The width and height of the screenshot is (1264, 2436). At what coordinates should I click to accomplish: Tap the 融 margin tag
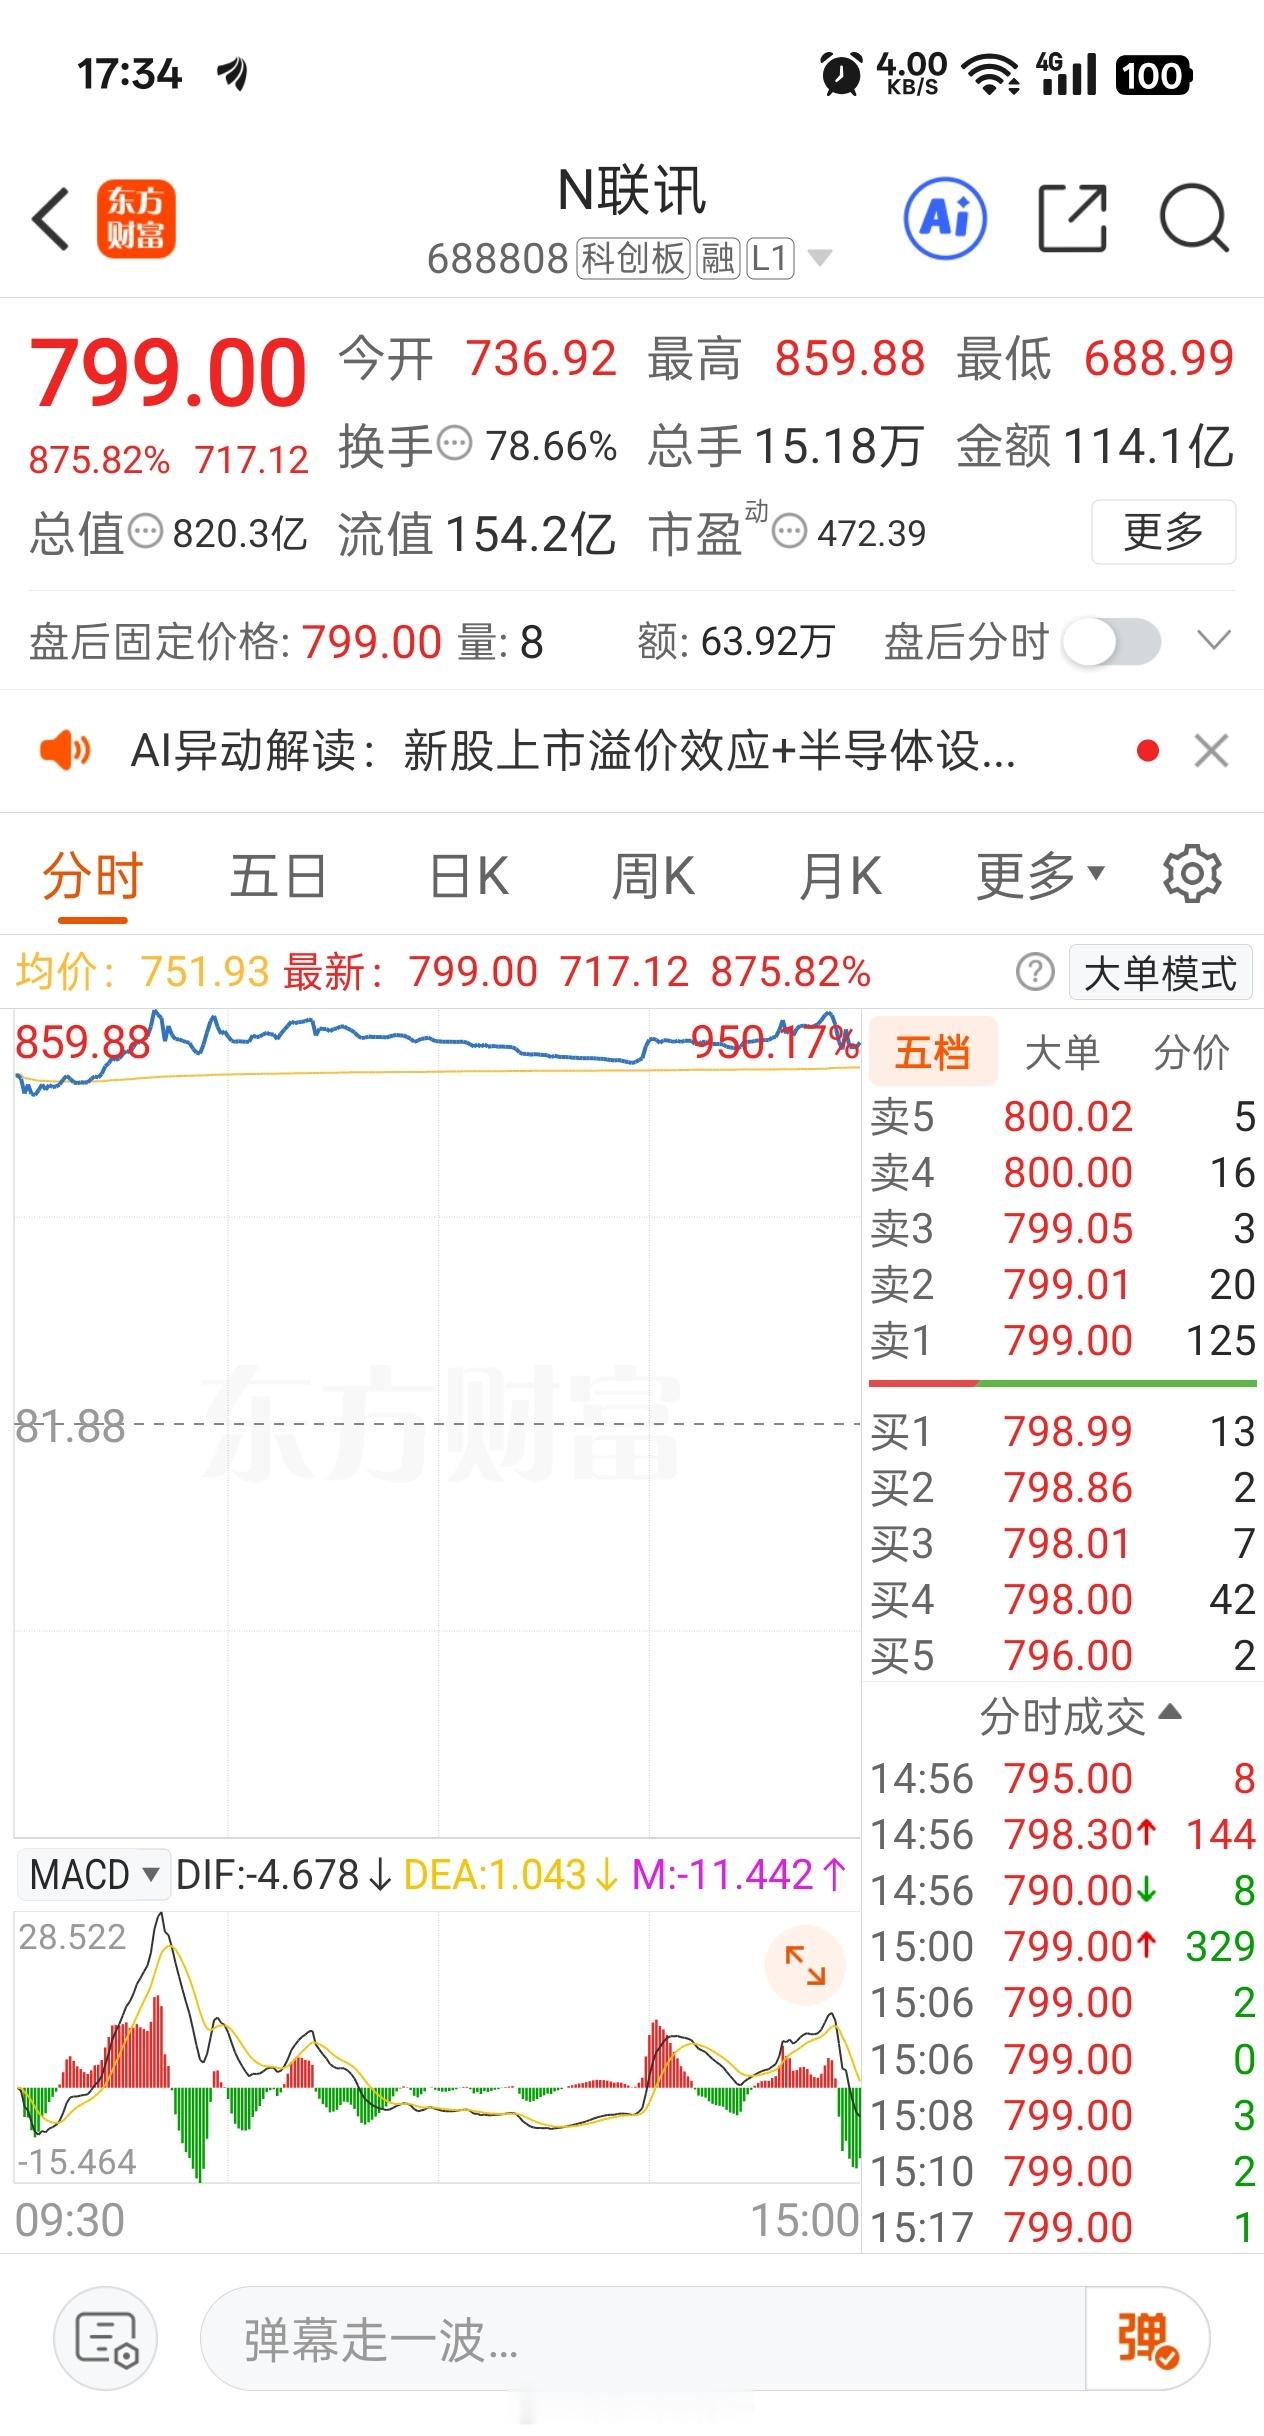[718, 258]
